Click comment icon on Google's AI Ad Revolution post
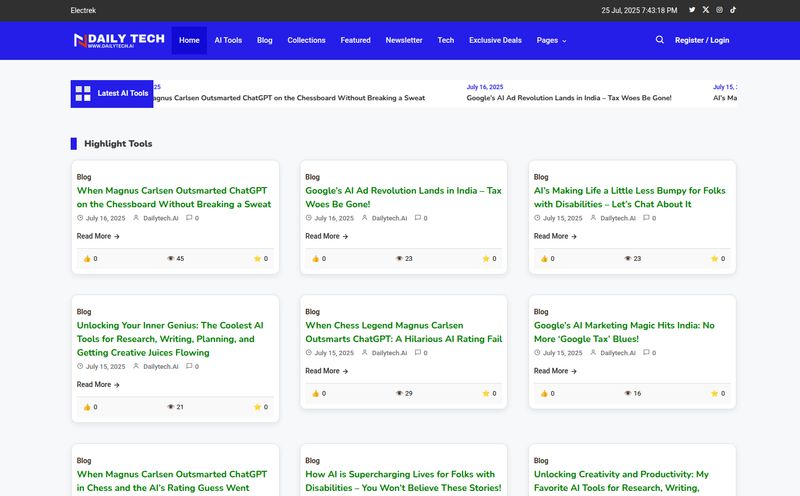This screenshot has height=496, width=800. (417, 218)
